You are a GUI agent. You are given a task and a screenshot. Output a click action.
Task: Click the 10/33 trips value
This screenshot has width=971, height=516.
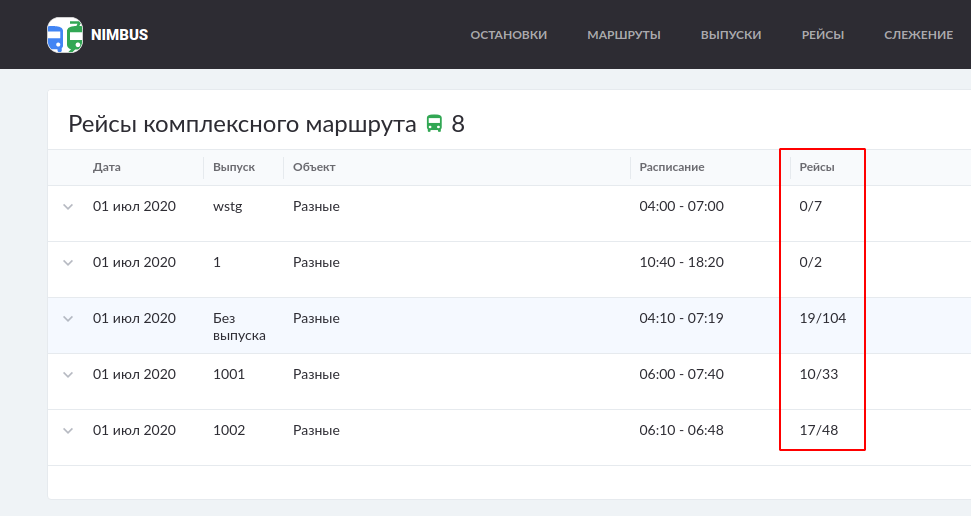coord(818,375)
